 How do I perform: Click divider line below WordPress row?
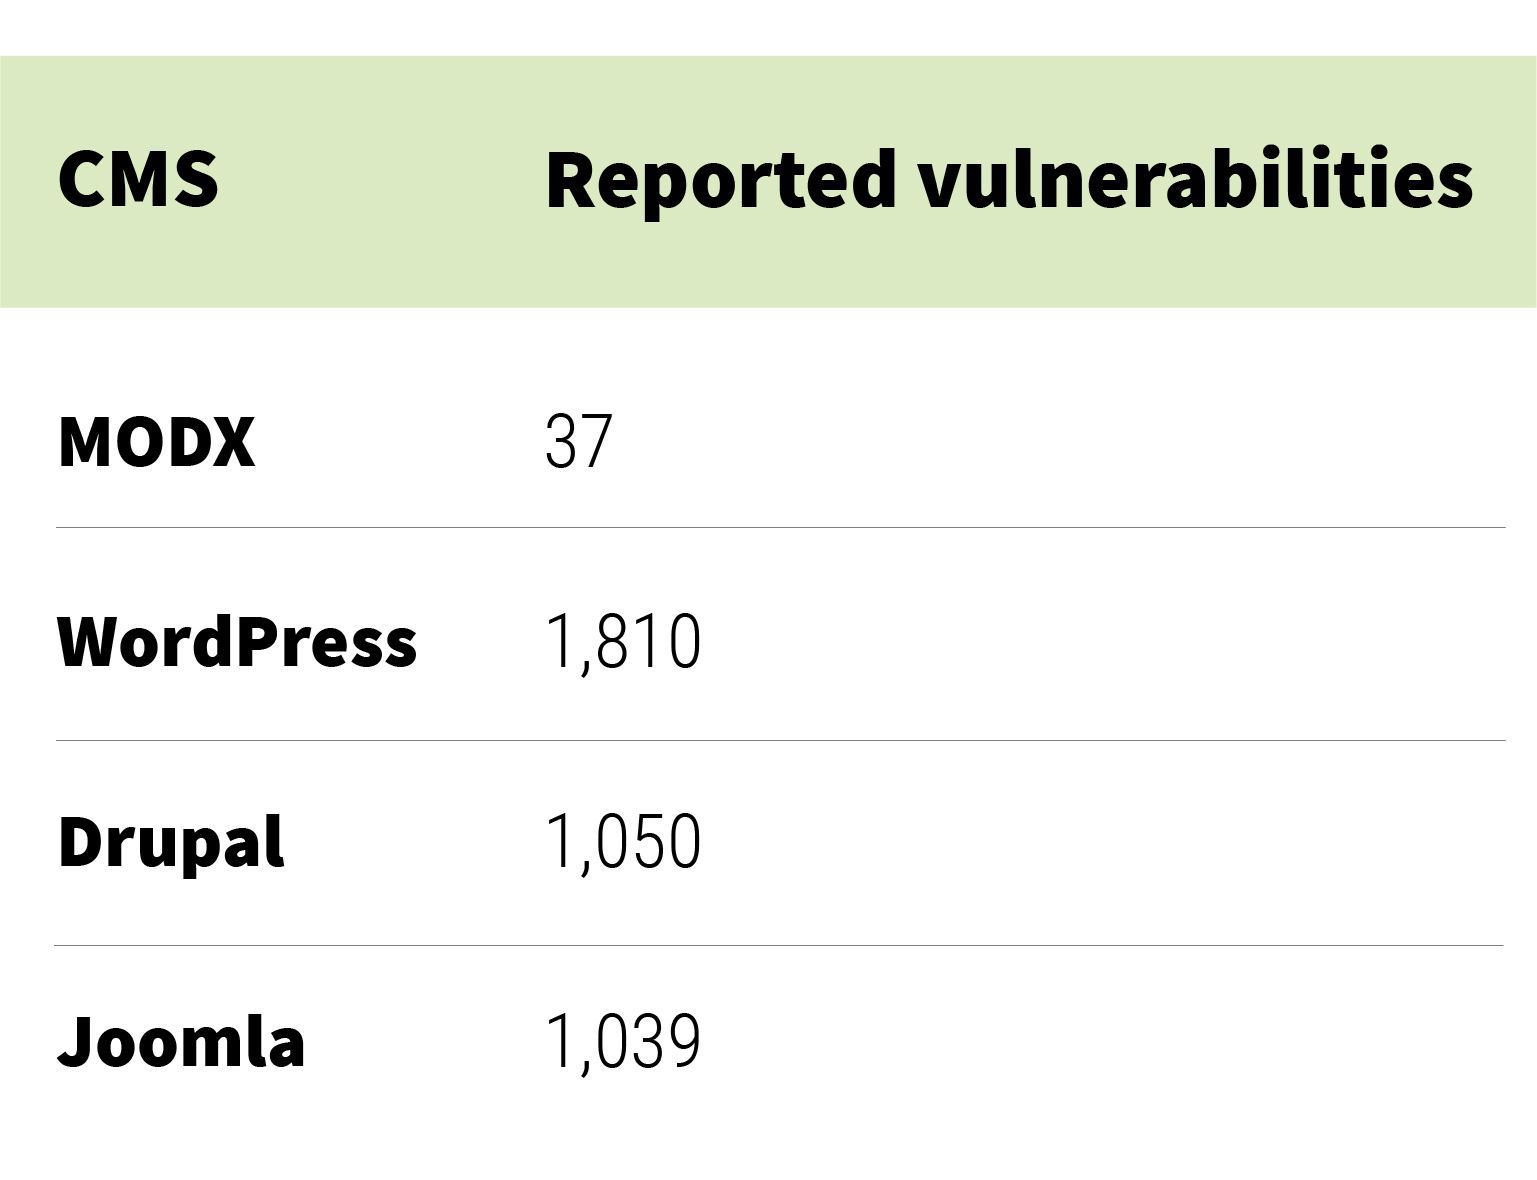tap(780, 741)
